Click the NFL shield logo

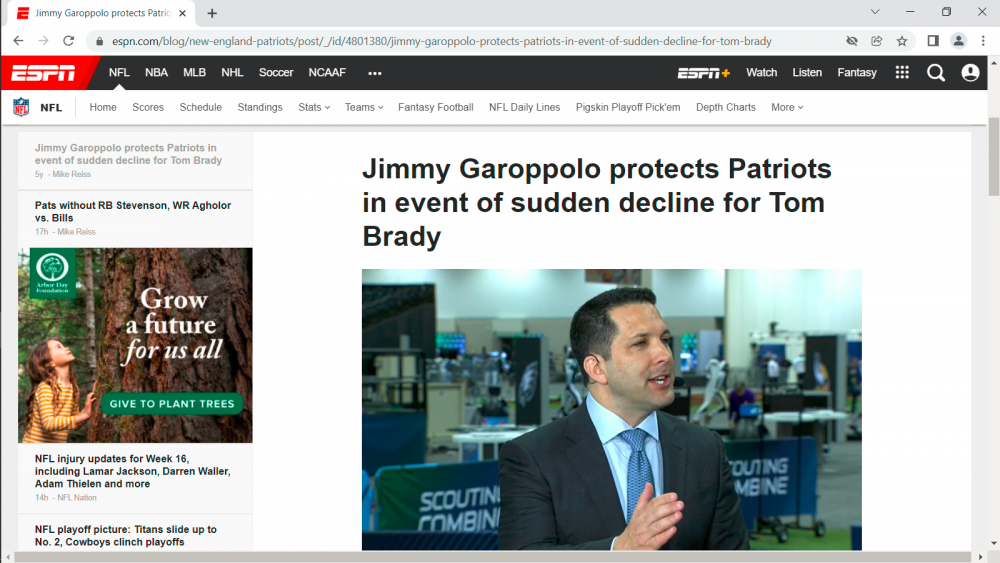coord(21,107)
